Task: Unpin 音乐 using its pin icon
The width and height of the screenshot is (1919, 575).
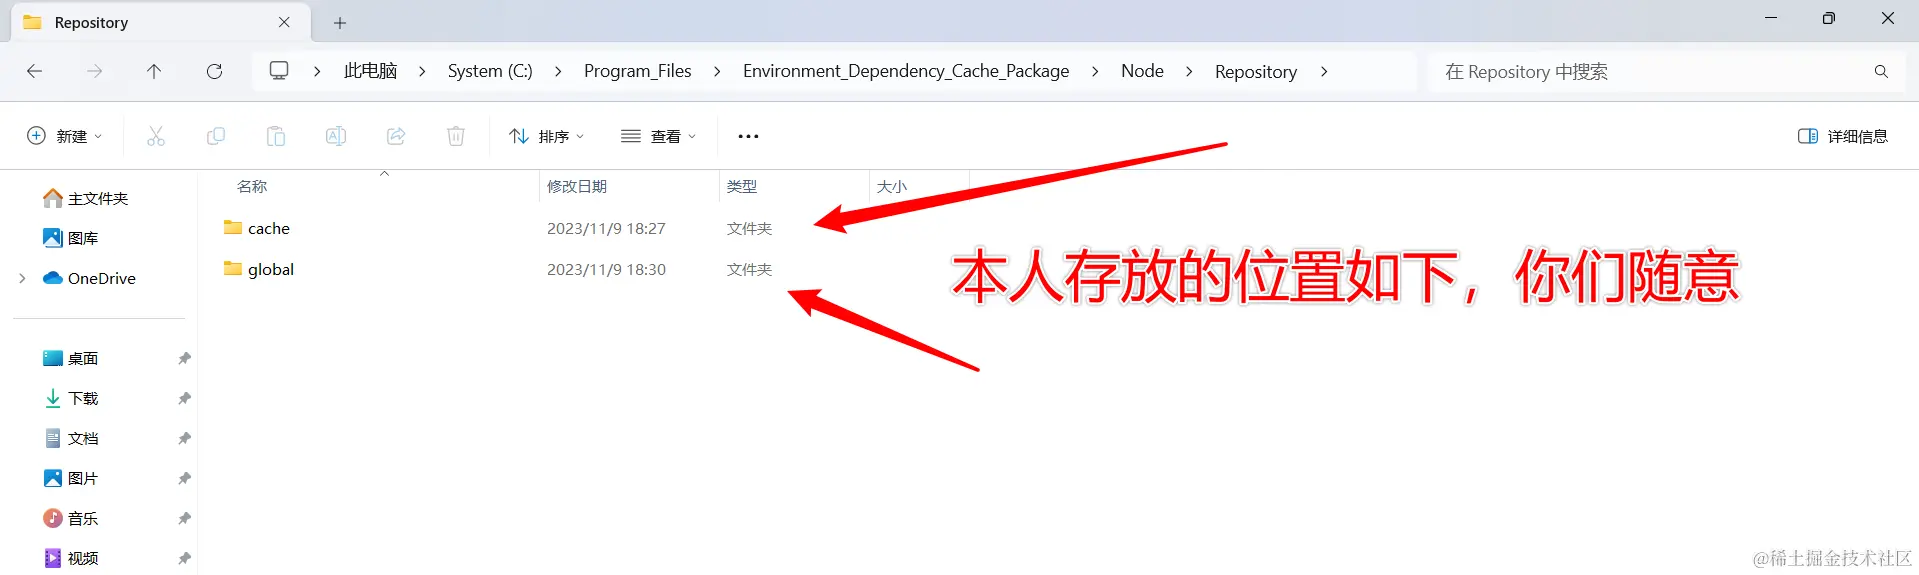Action: (x=184, y=518)
